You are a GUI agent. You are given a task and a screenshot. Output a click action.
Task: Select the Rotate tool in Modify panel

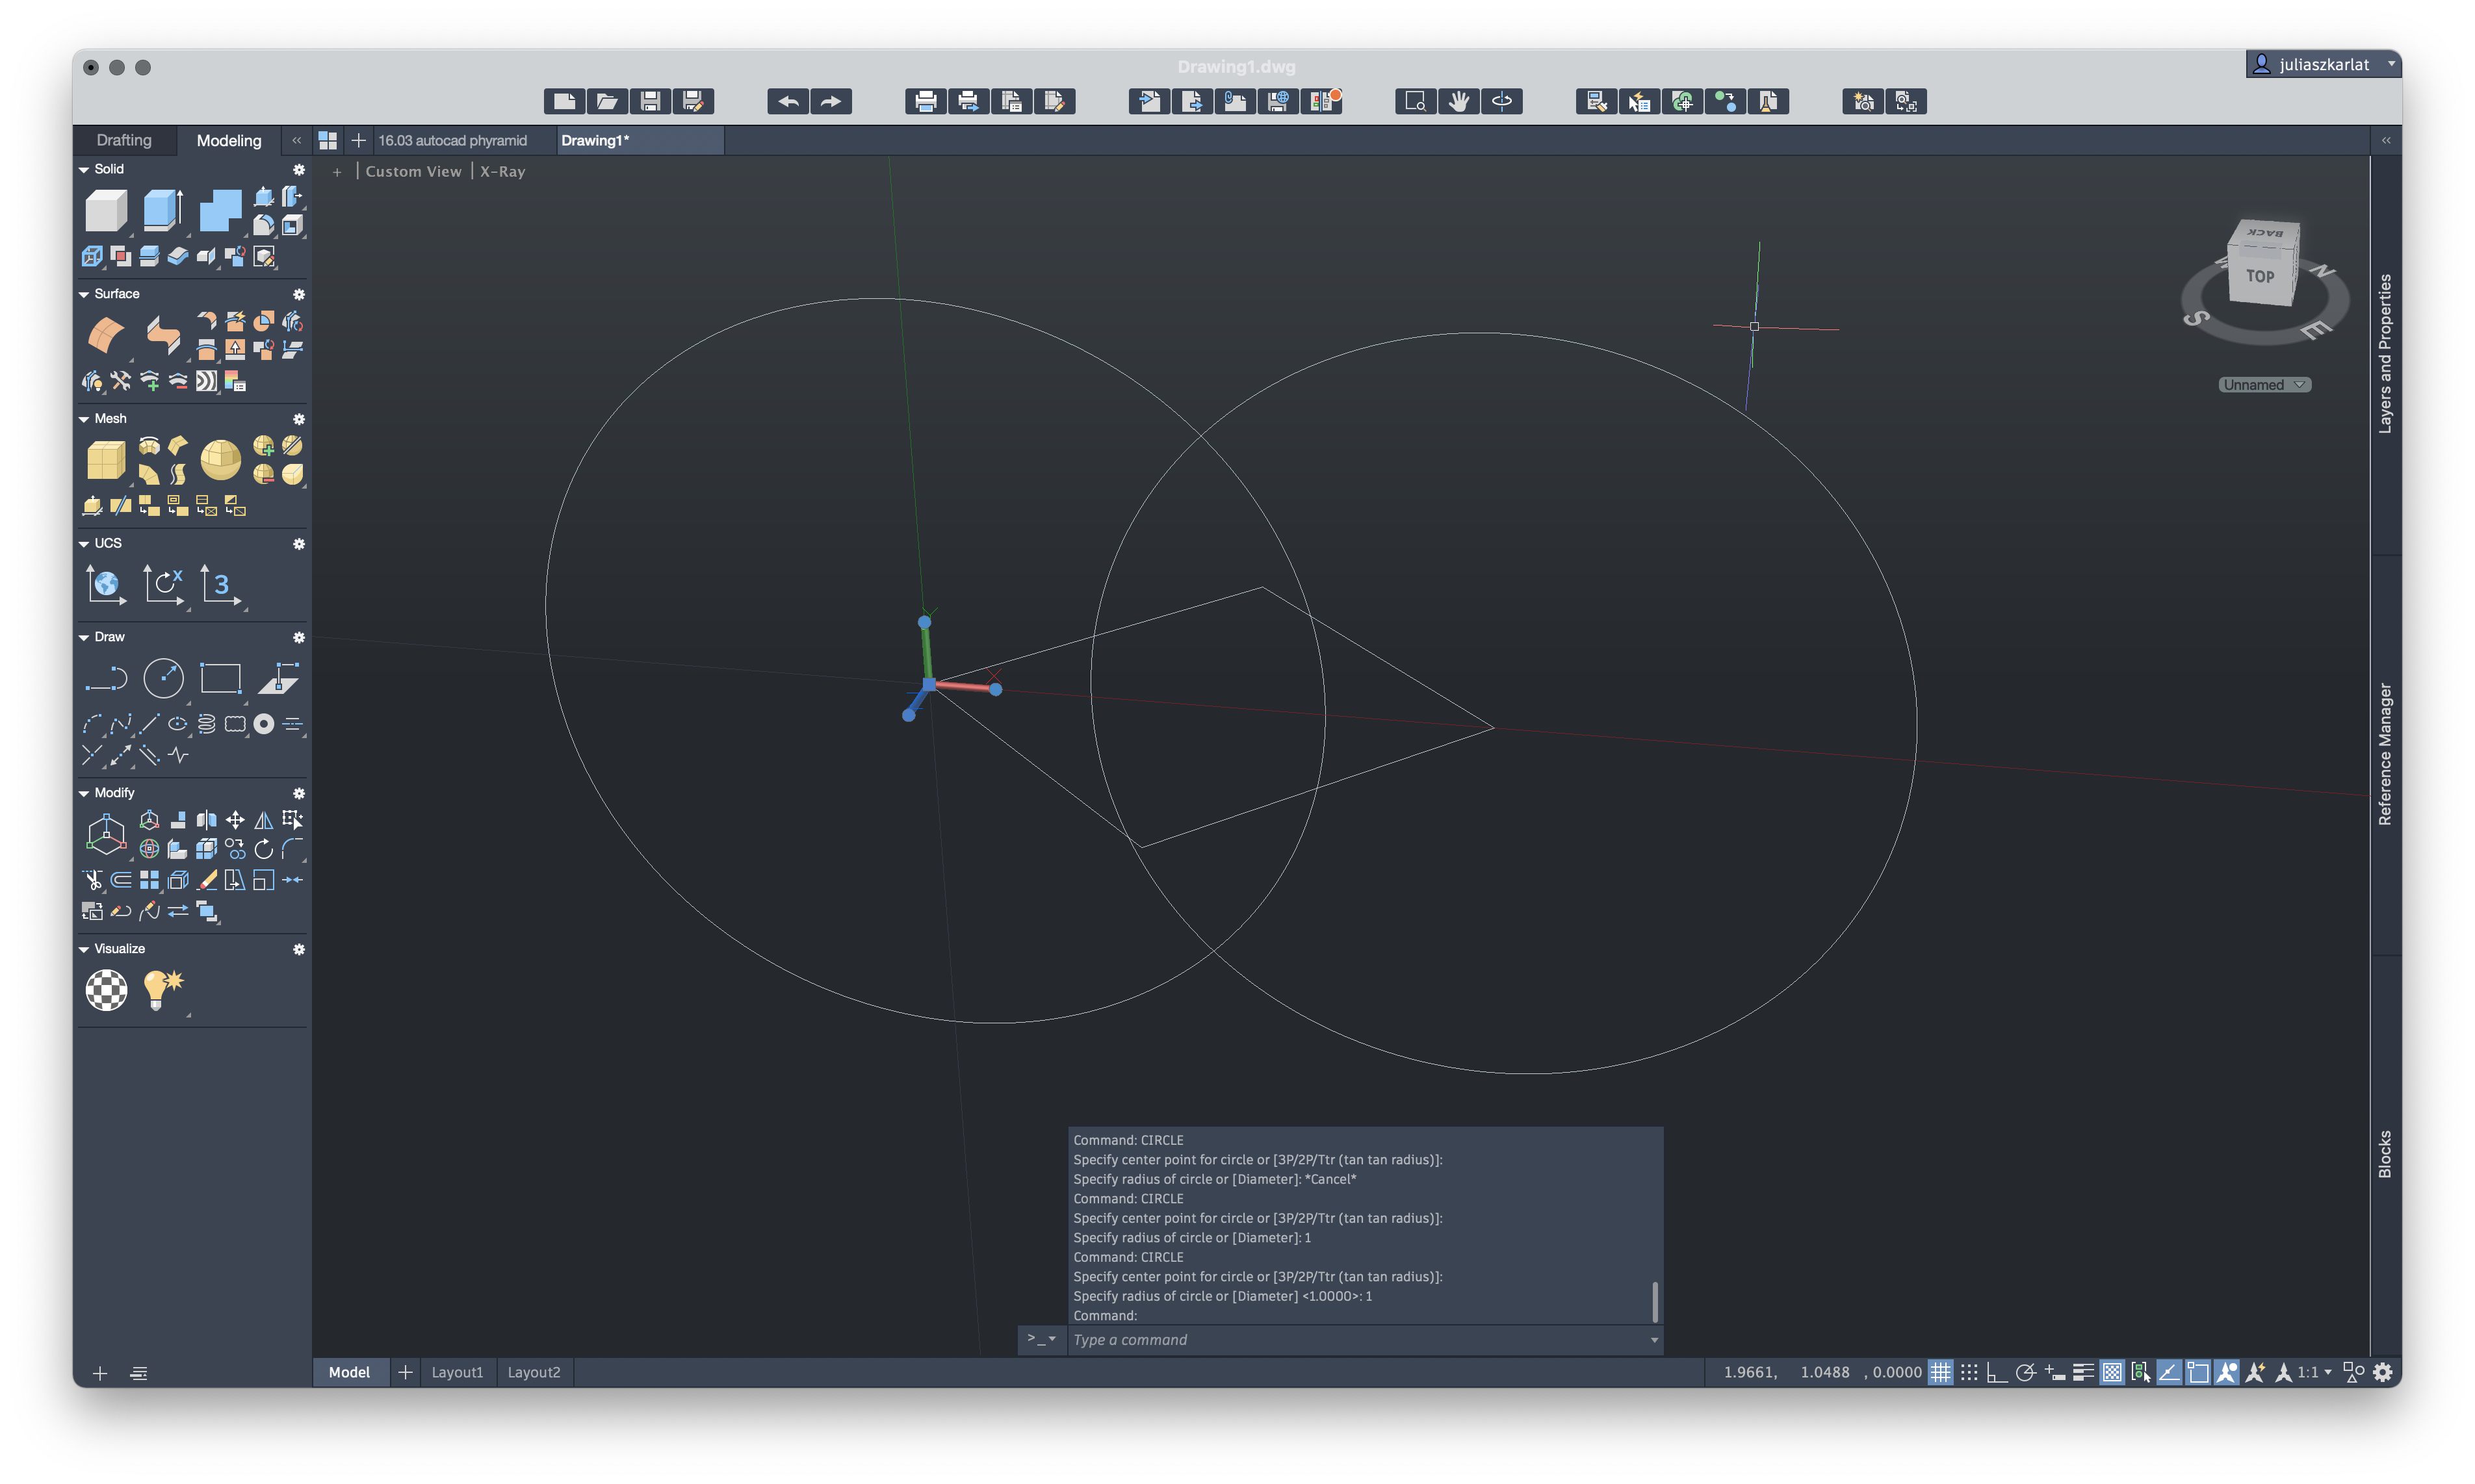click(x=264, y=849)
